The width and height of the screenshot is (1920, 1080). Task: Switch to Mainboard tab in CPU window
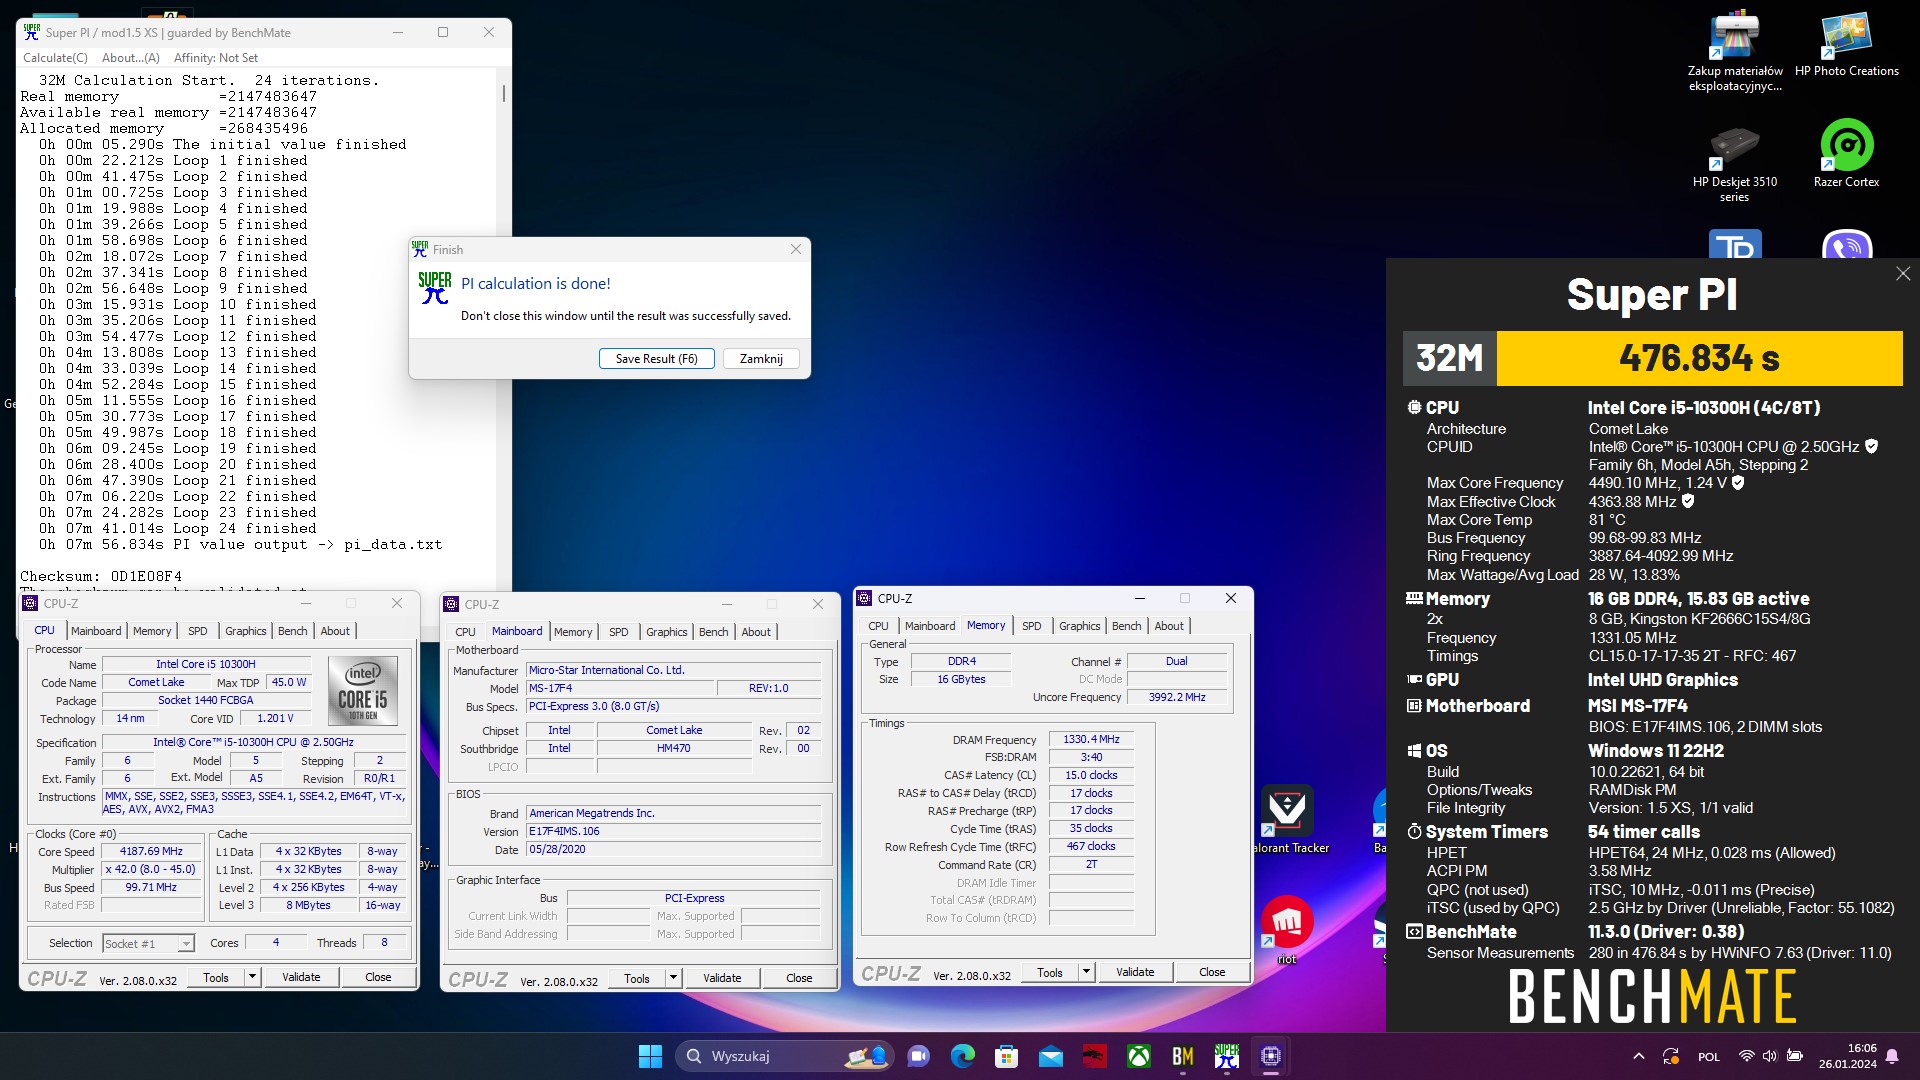click(96, 631)
